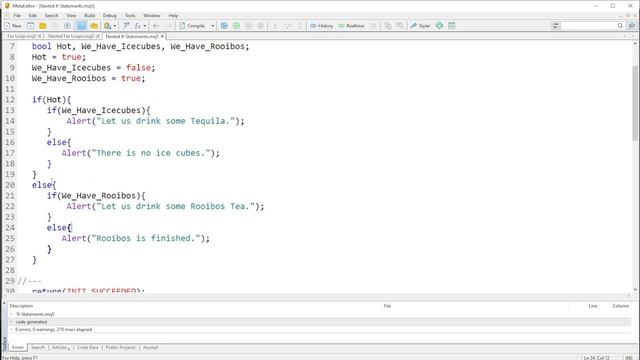Viewport: 640px width, 360px height.
Task: Click the greyed save icon in toolbar
Action: 55,26
